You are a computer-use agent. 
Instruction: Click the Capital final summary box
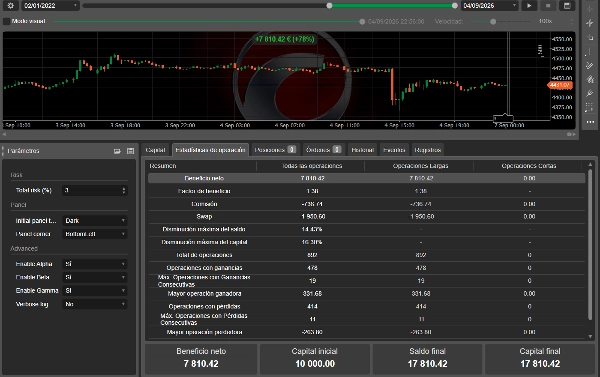[x=540, y=359]
